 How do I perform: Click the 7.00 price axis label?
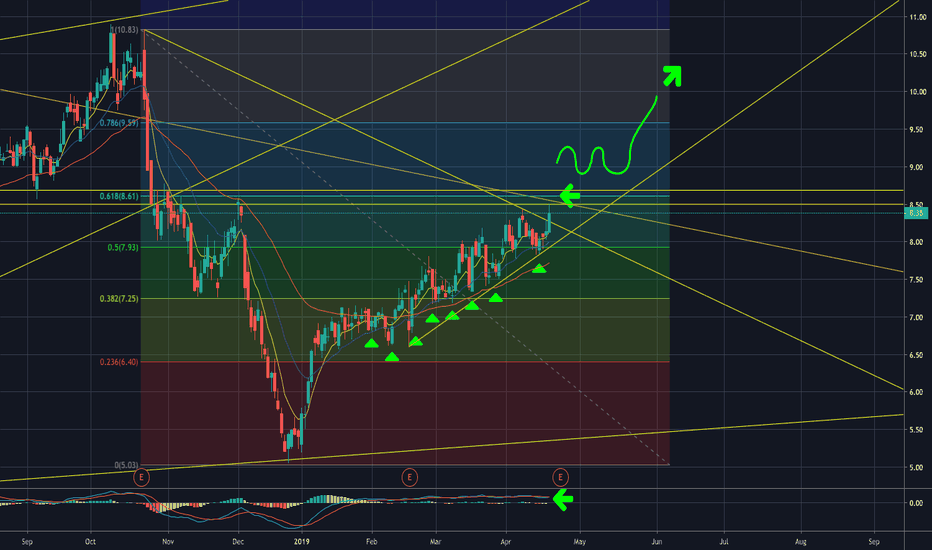click(918, 318)
